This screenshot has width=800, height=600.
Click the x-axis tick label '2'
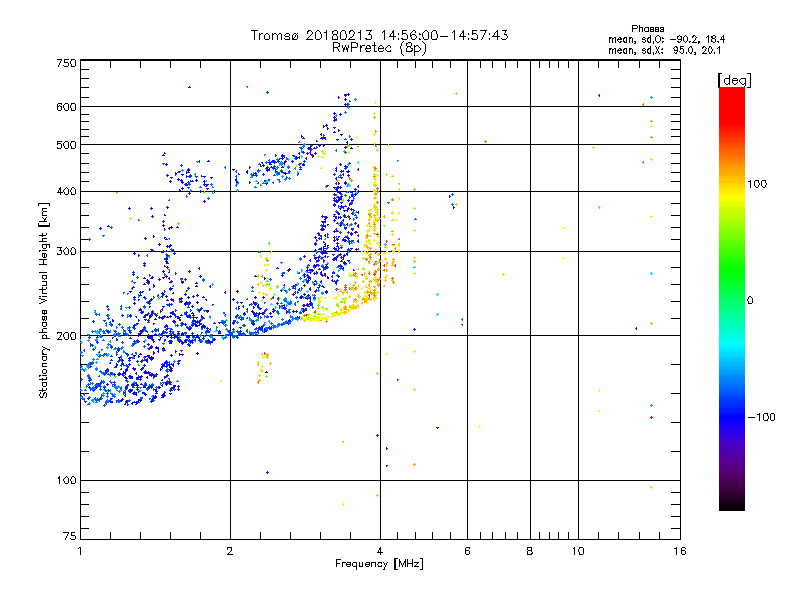click(230, 551)
